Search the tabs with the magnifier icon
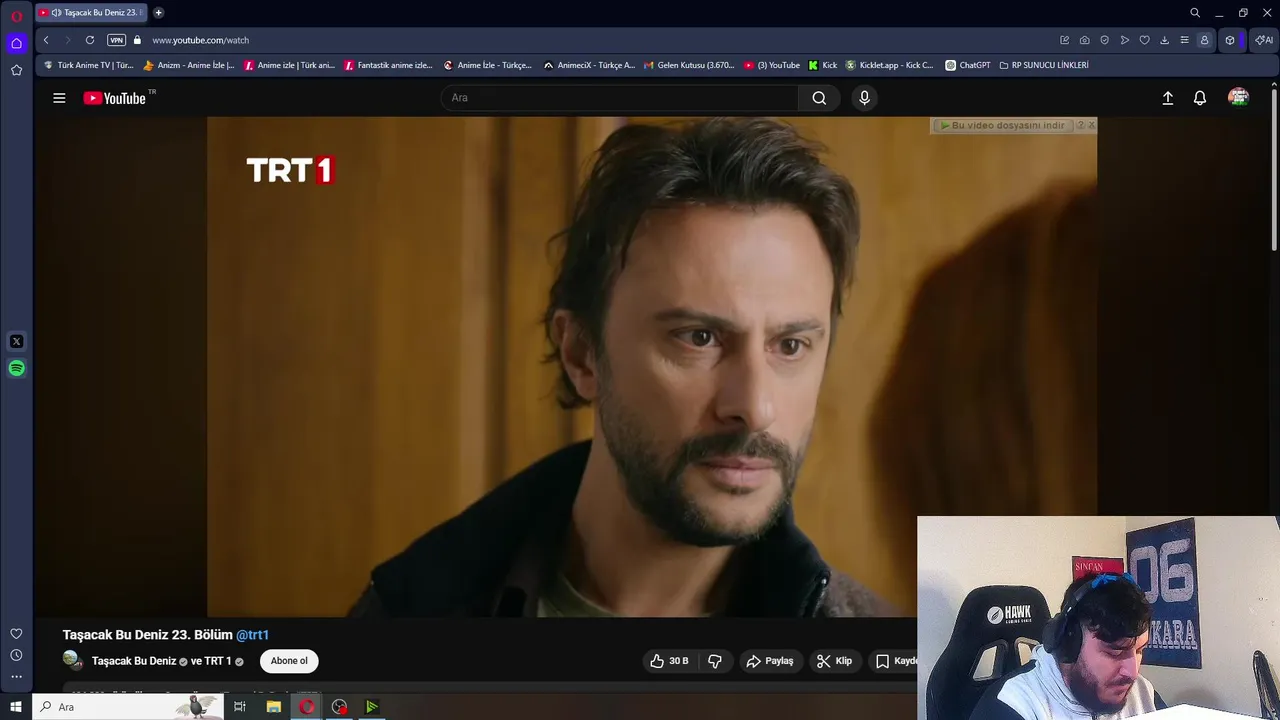The height and width of the screenshot is (720, 1280). [1195, 13]
